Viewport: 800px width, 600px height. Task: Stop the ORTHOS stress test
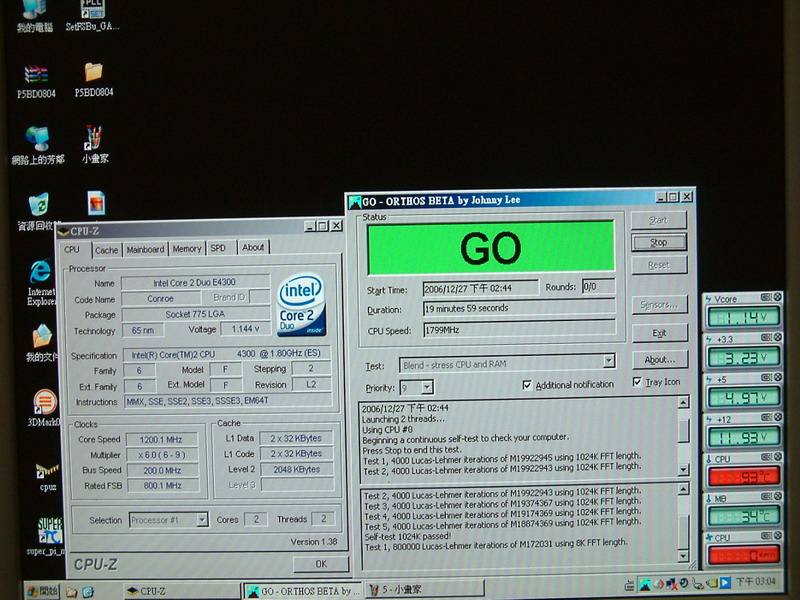coord(659,242)
